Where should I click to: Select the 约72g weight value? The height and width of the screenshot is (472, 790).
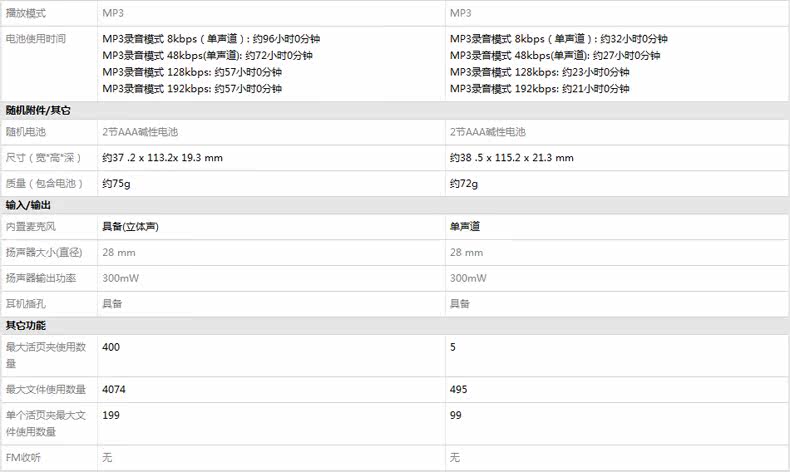click(464, 184)
